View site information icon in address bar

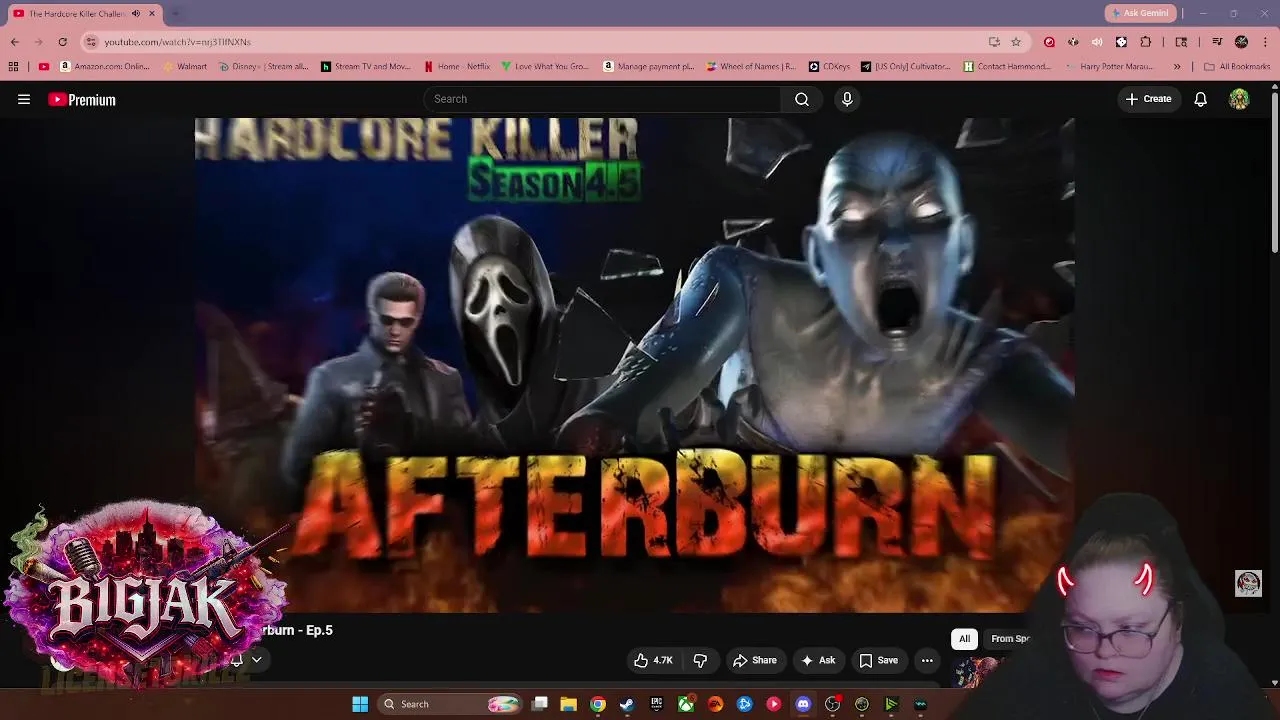91,42
